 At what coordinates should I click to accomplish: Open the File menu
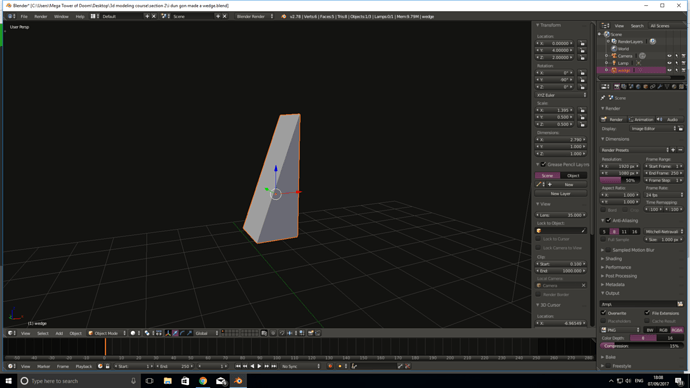tap(24, 16)
